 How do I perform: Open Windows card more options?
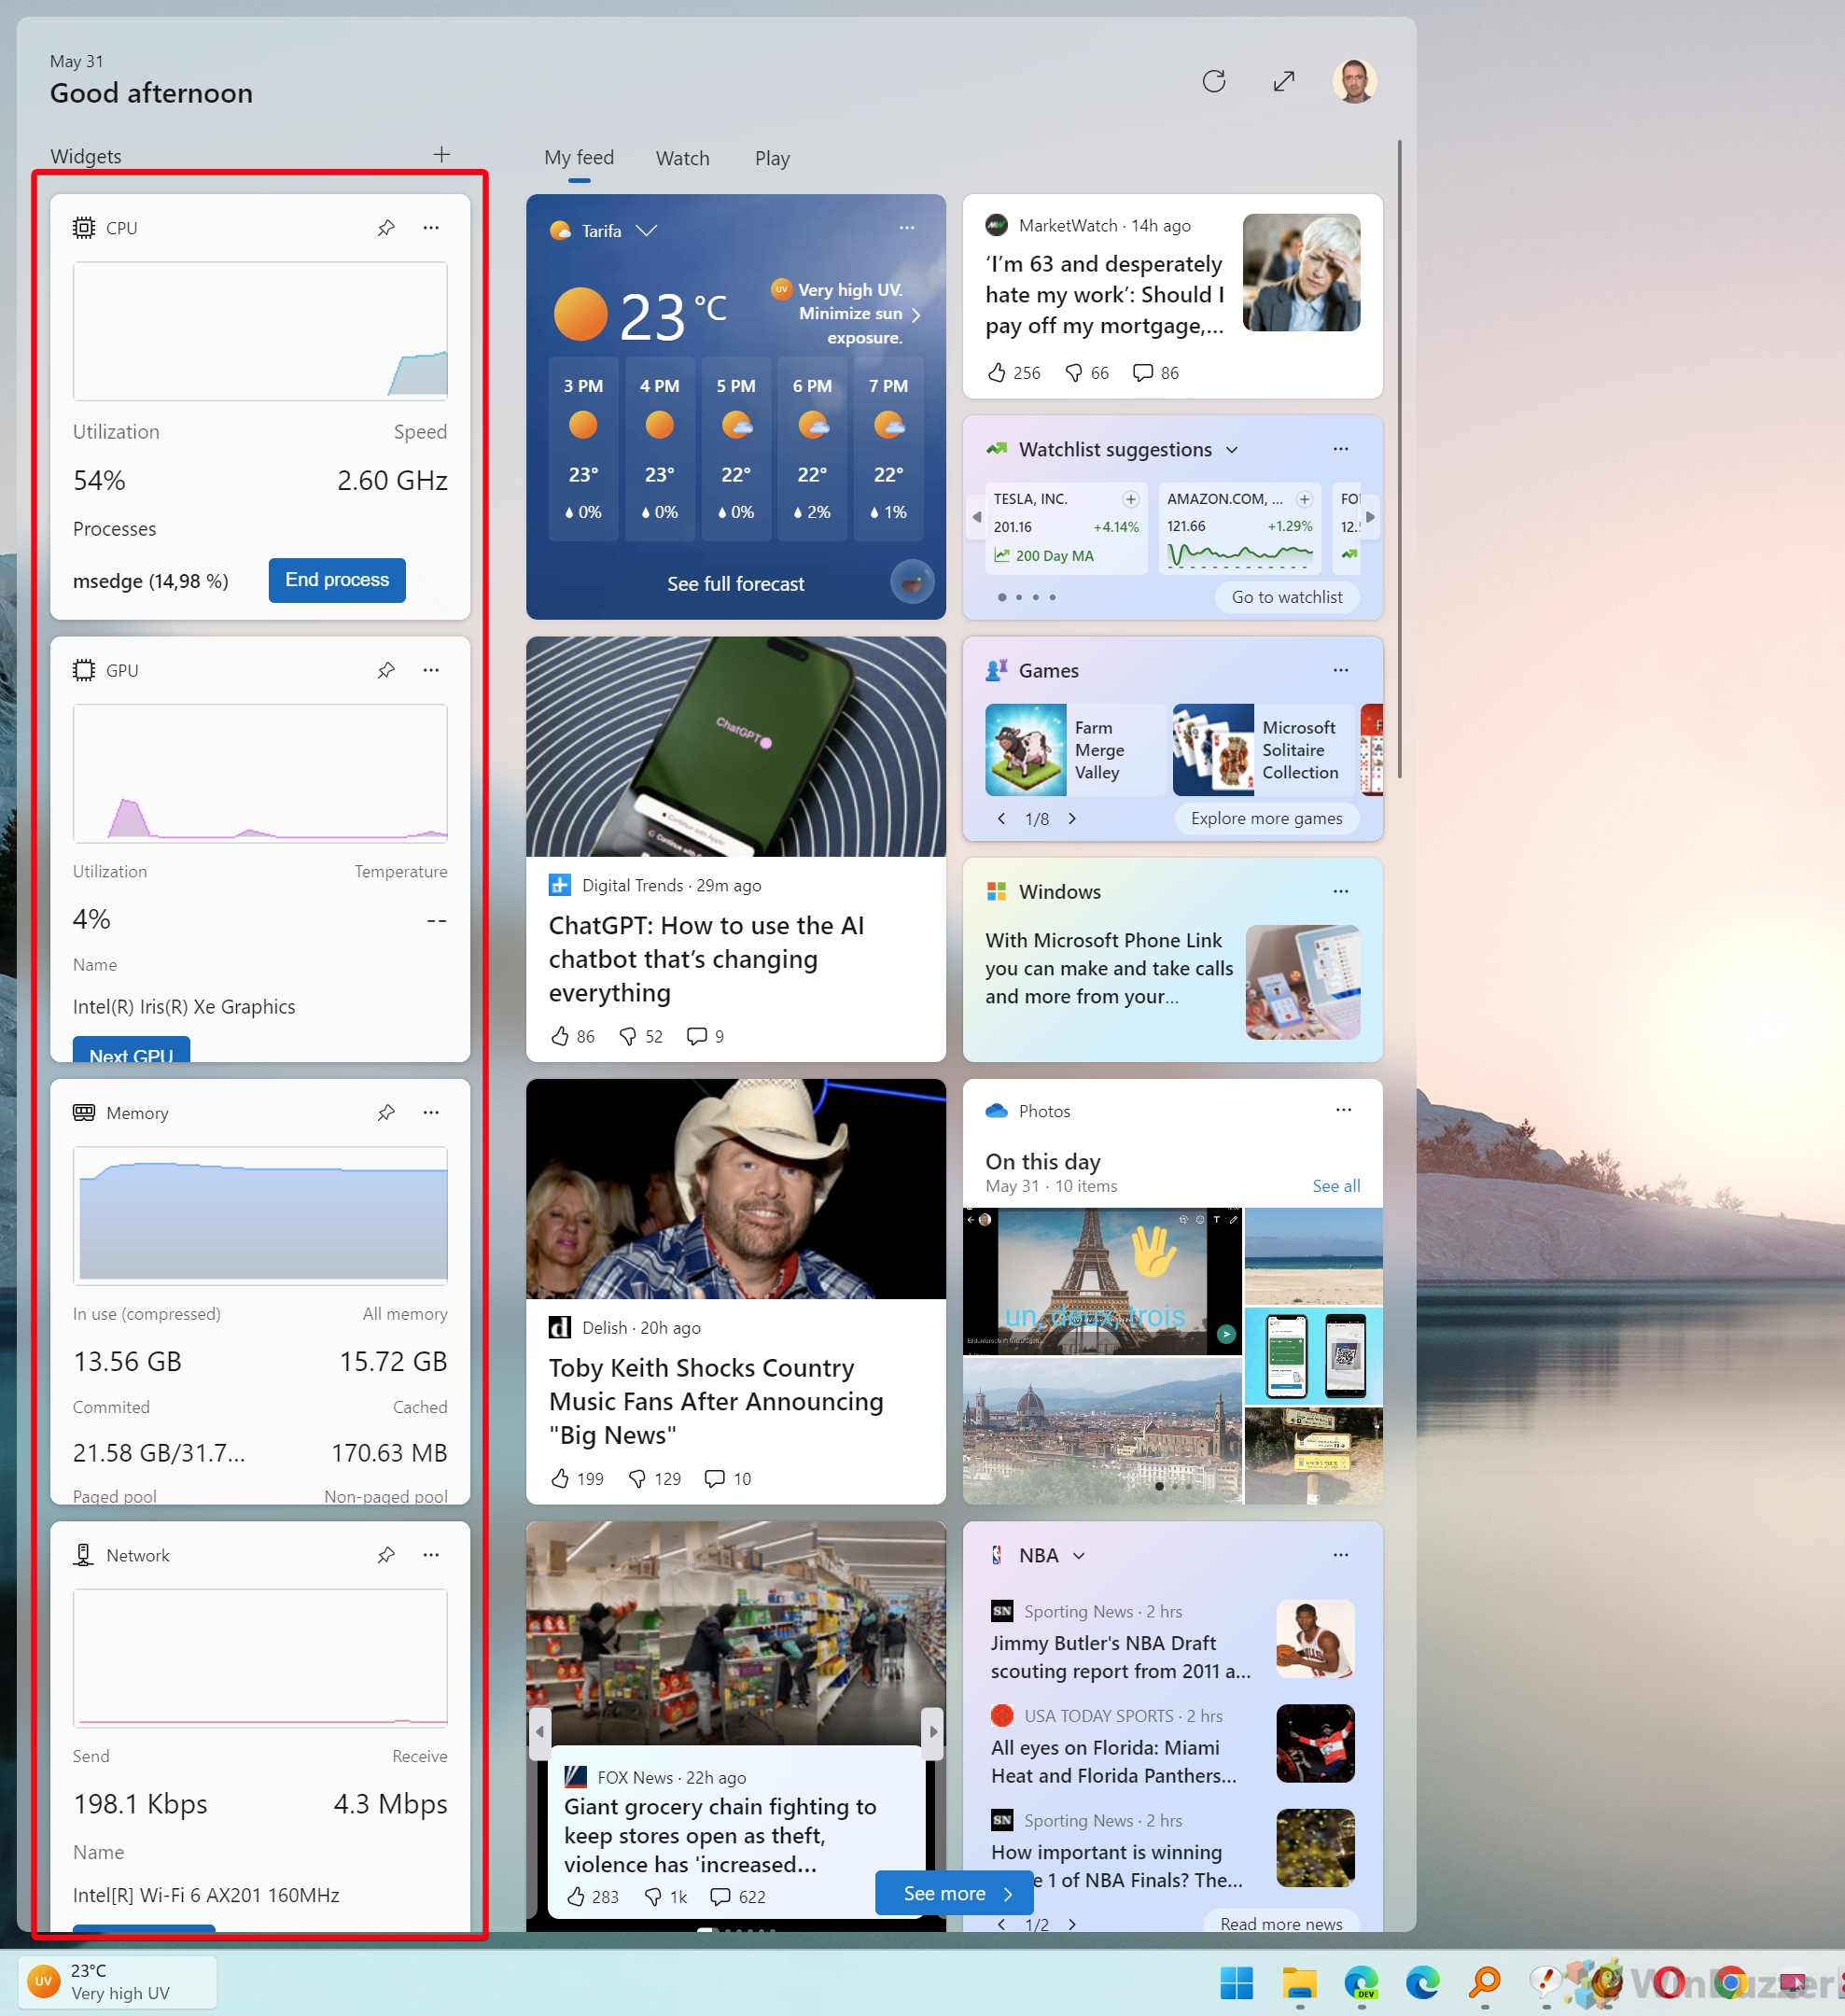[x=1341, y=891]
